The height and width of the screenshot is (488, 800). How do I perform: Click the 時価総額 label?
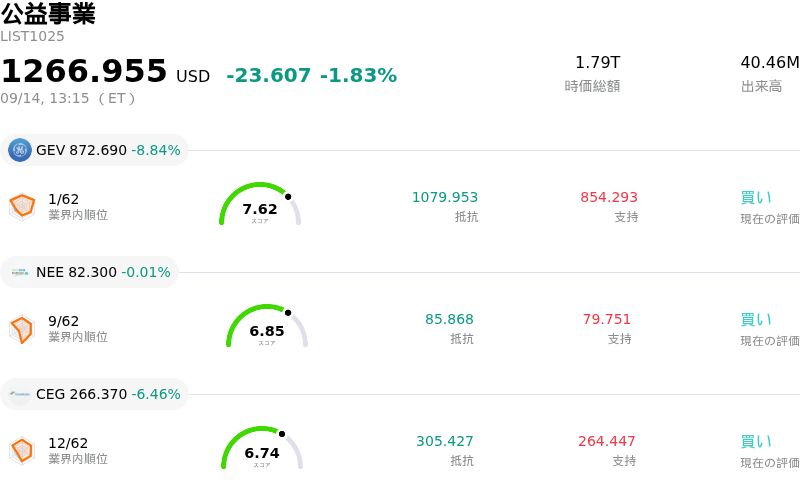click(x=592, y=86)
